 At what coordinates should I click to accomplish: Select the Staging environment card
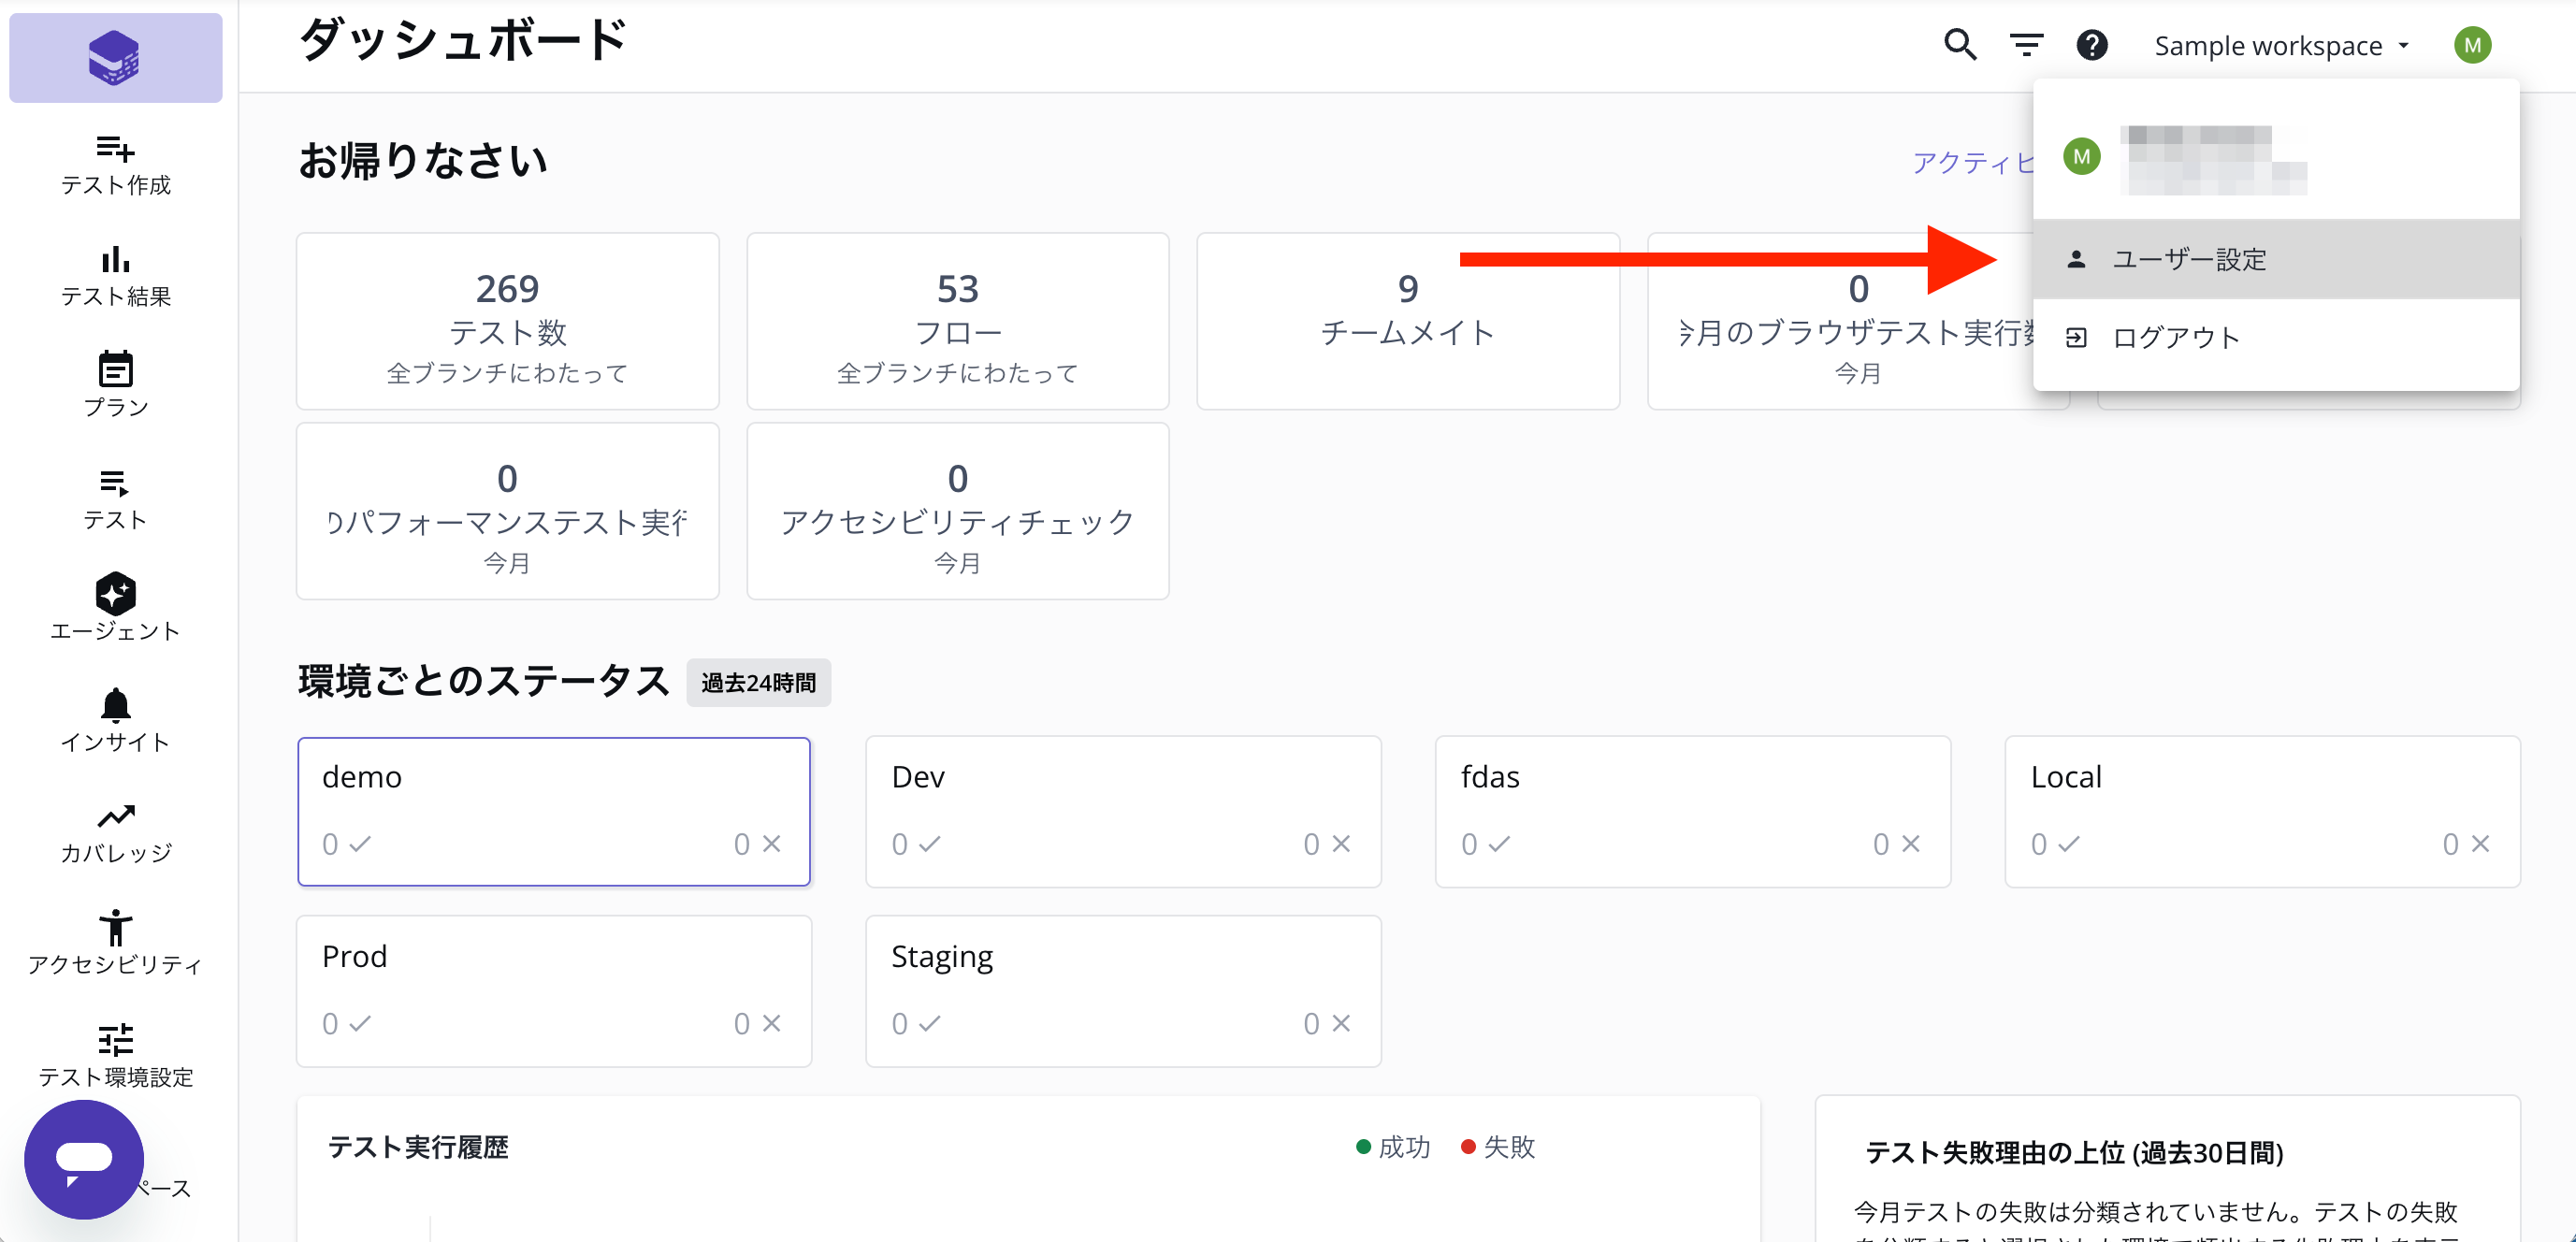1123,991
